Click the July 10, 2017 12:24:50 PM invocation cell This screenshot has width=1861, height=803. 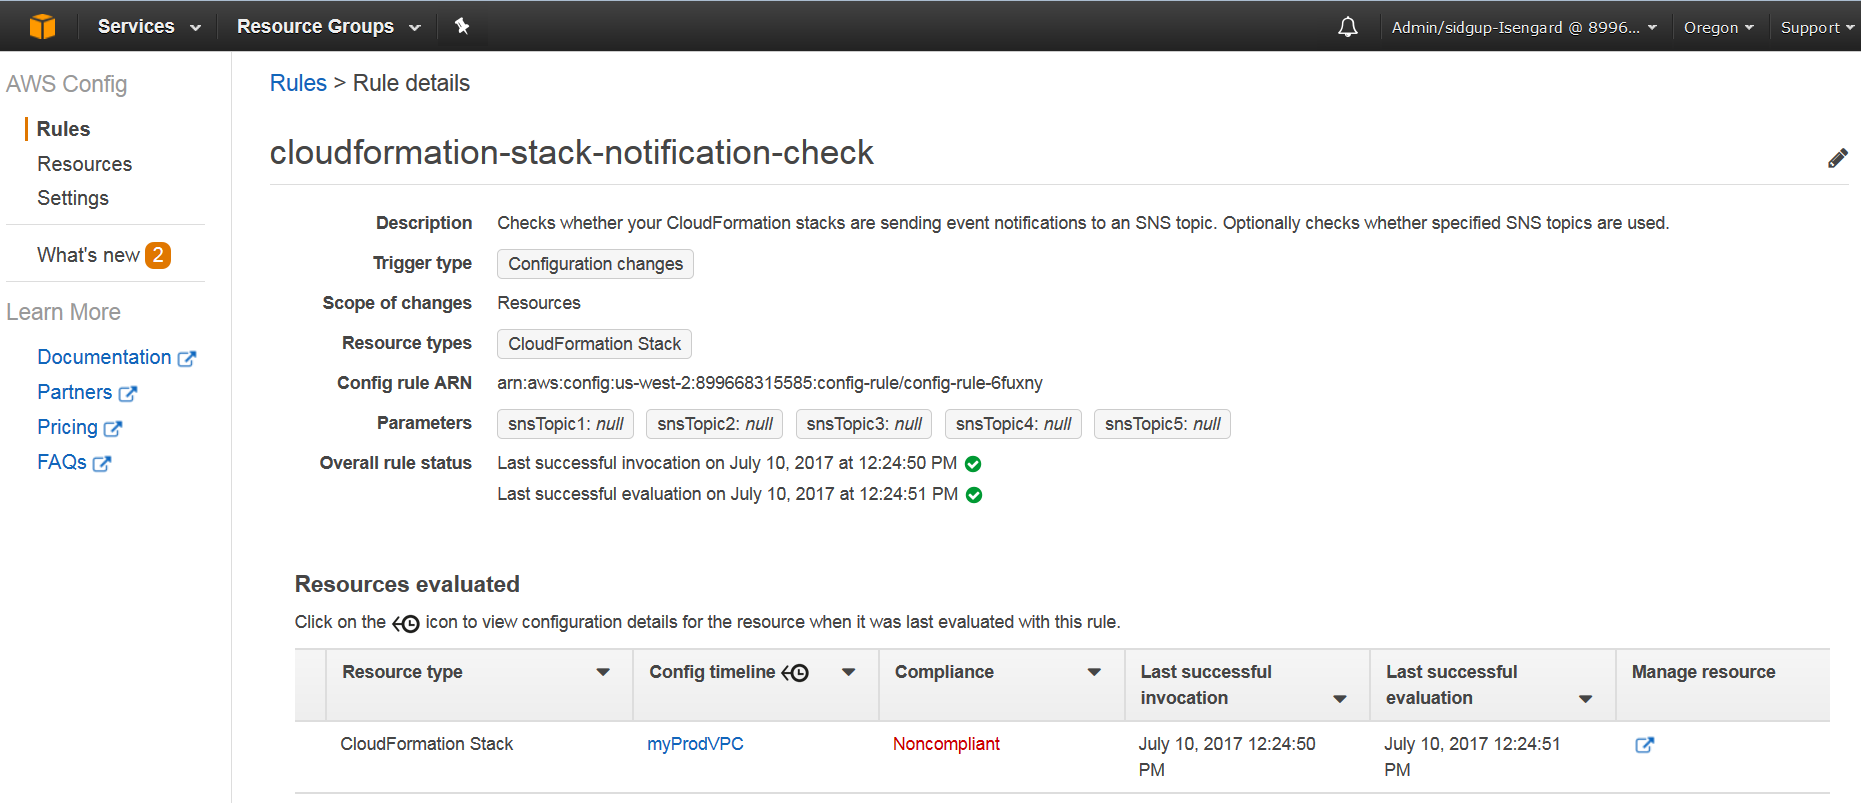tap(1227, 757)
